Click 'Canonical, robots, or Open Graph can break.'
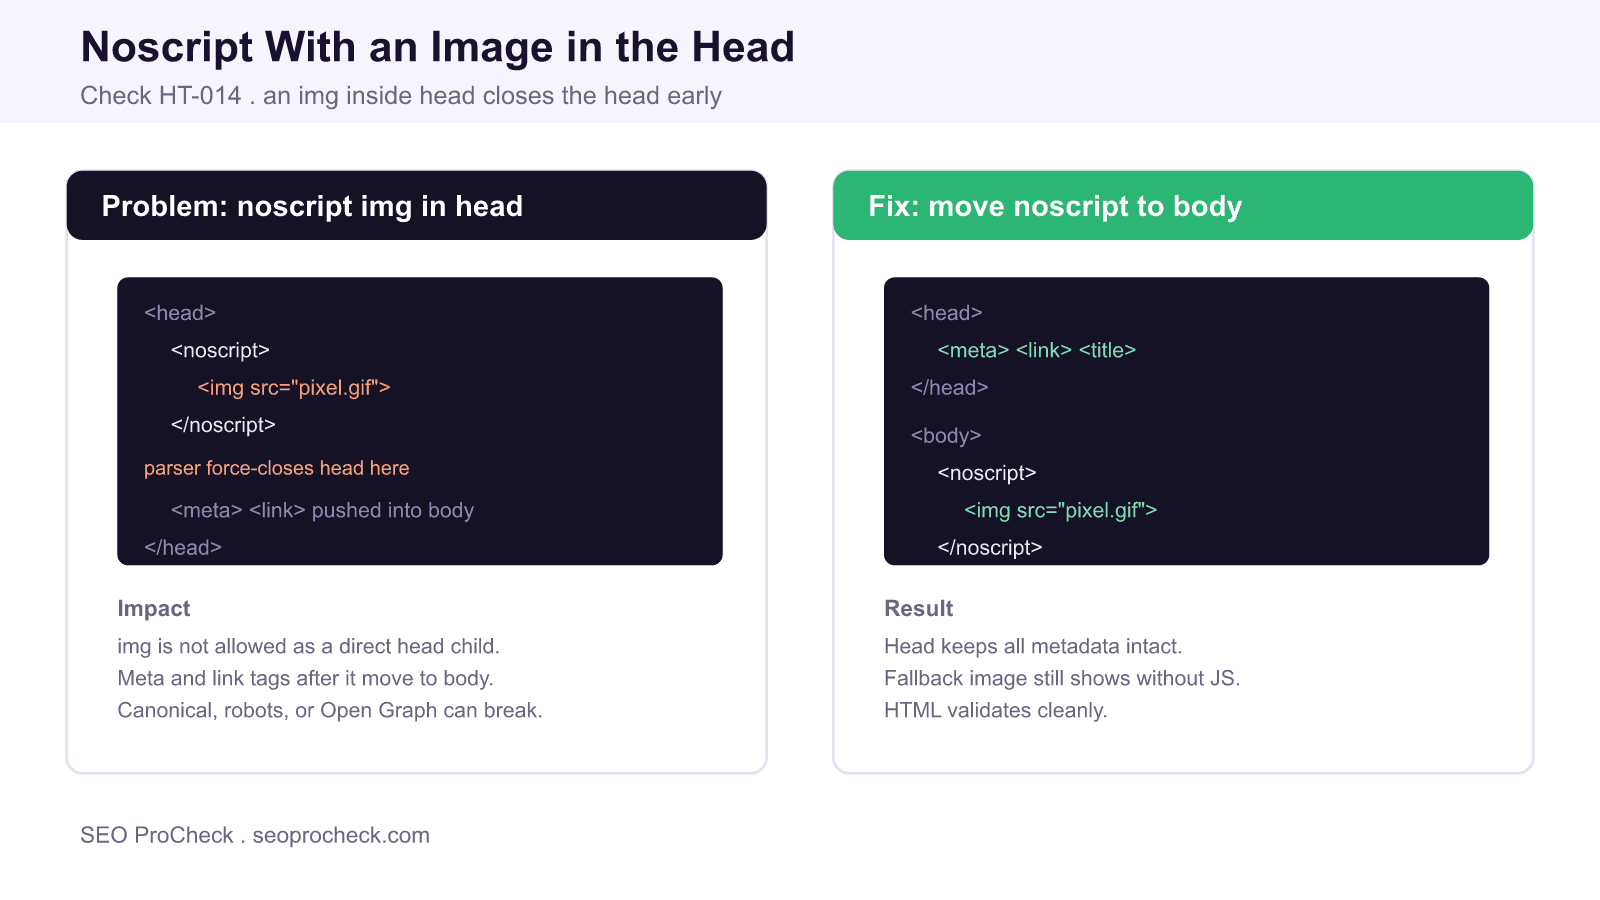 click(x=330, y=710)
